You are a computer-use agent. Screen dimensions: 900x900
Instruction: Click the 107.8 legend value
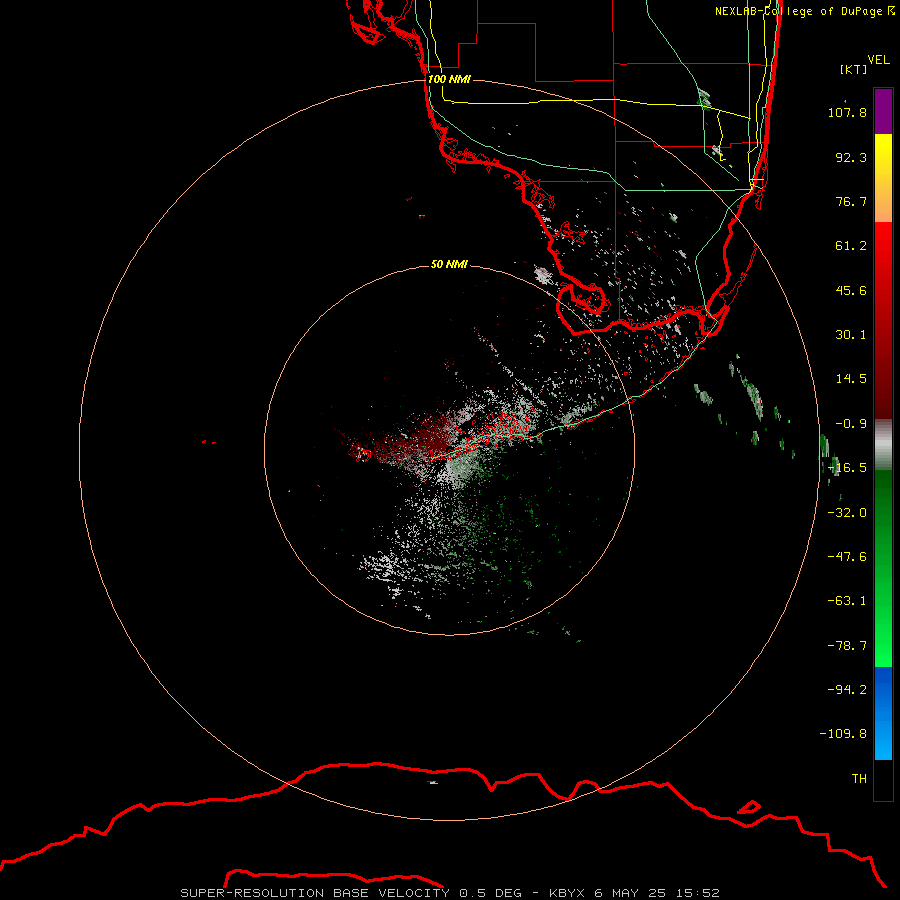[x=847, y=112]
